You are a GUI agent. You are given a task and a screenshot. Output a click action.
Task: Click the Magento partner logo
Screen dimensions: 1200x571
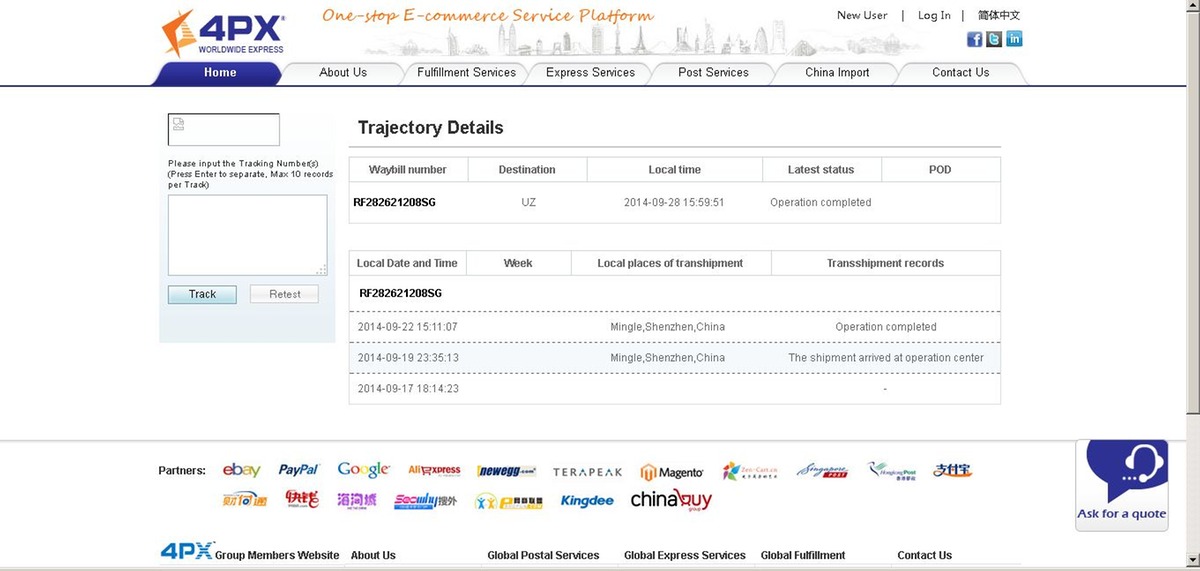[672, 472]
